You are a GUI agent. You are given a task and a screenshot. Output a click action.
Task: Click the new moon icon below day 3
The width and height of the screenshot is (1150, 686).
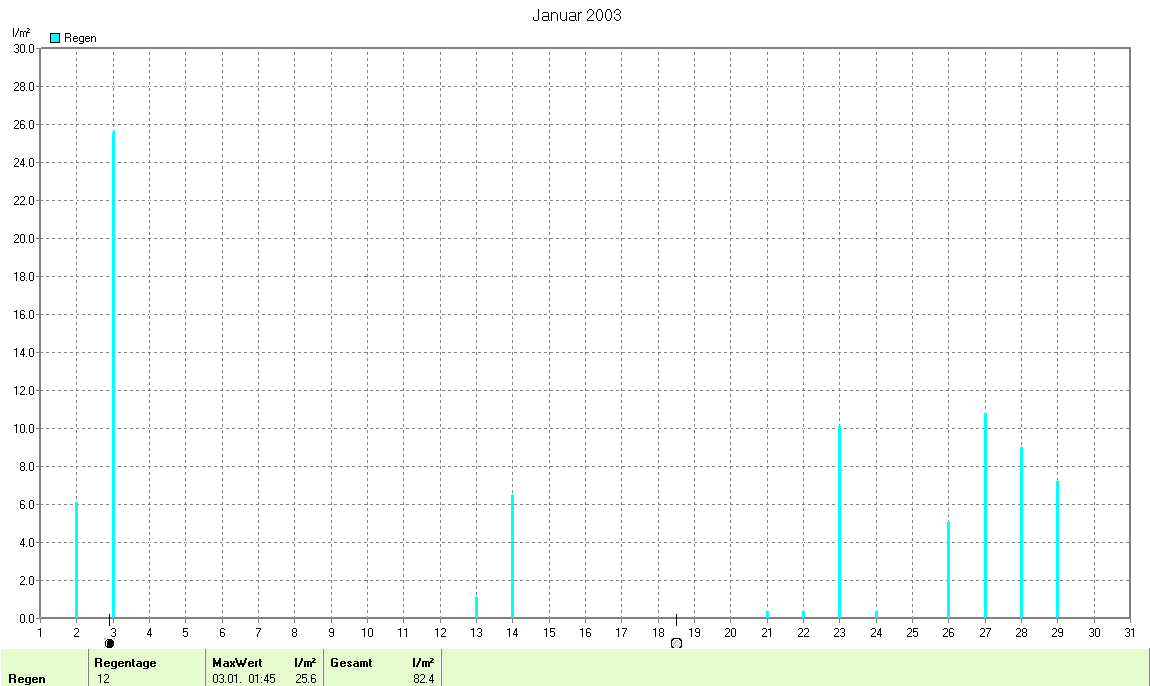click(x=109, y=643)
